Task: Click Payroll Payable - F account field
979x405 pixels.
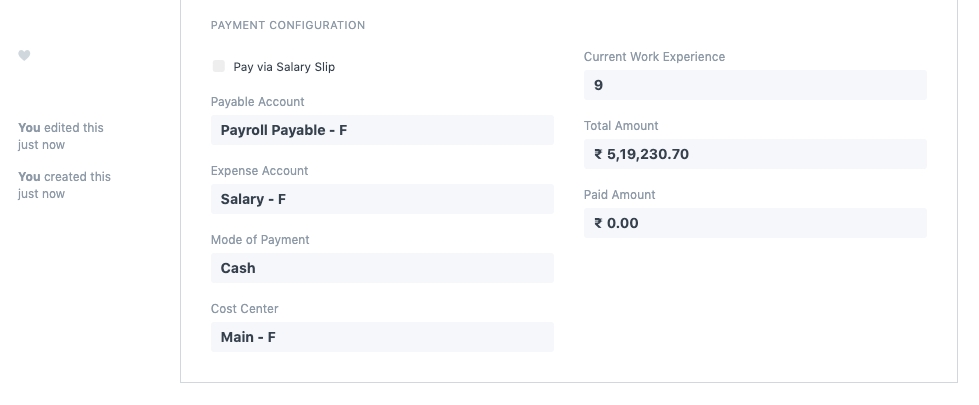Action: [381, 130]
